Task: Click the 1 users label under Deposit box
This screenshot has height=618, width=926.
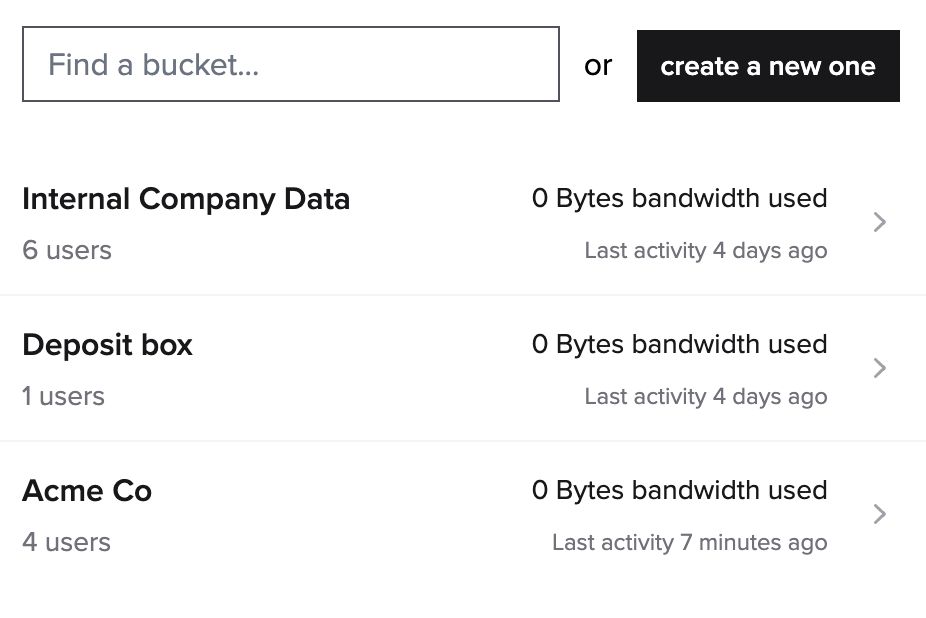Action: [63, 396]
